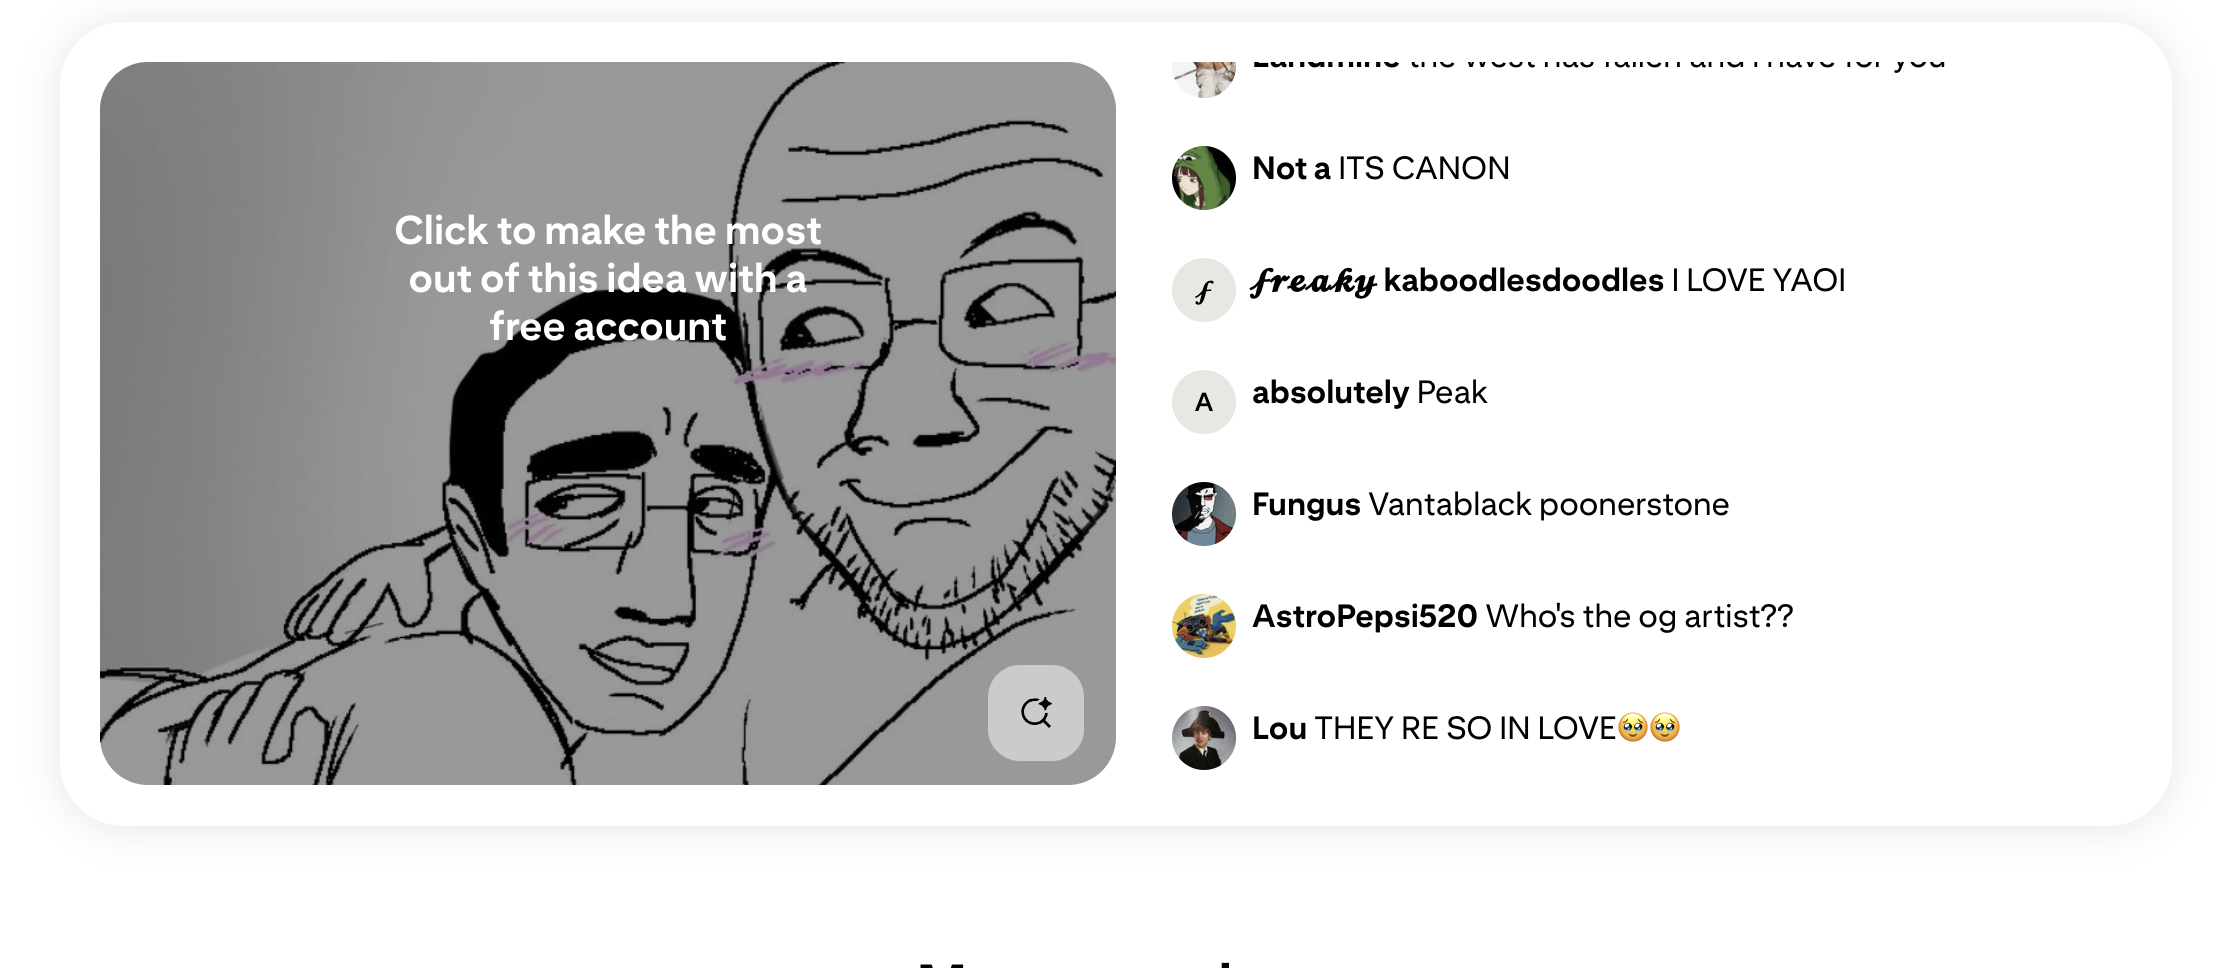Image resolution: width=2216 pixels, height=968 pixels.
Task: Select the 'THEY RE SO IN LOVE' comment
Action: click(x=1497, y=728)
